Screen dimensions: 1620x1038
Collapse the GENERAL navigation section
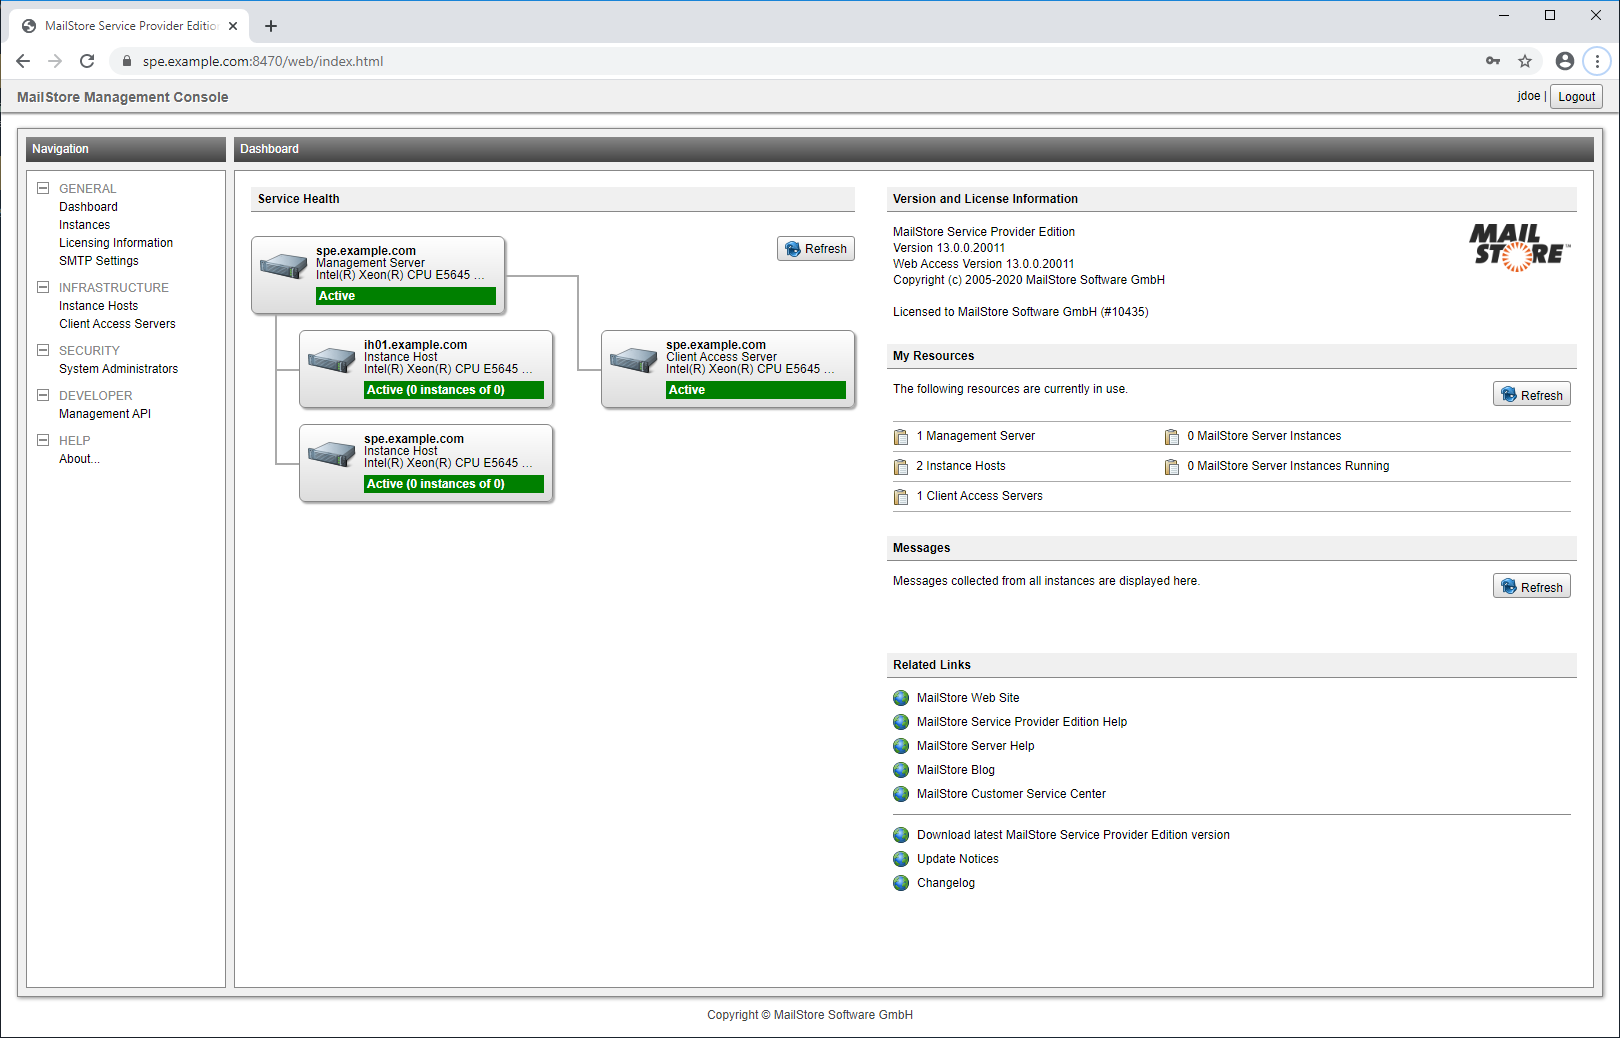point(43,188)
